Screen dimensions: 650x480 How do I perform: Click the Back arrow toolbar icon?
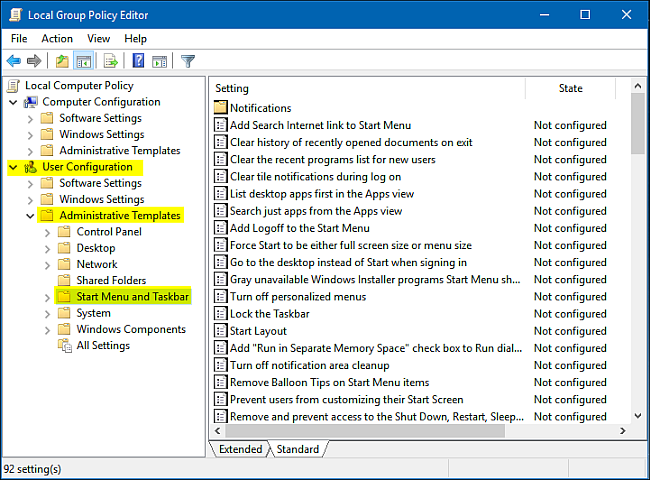(x=14, y=61)
